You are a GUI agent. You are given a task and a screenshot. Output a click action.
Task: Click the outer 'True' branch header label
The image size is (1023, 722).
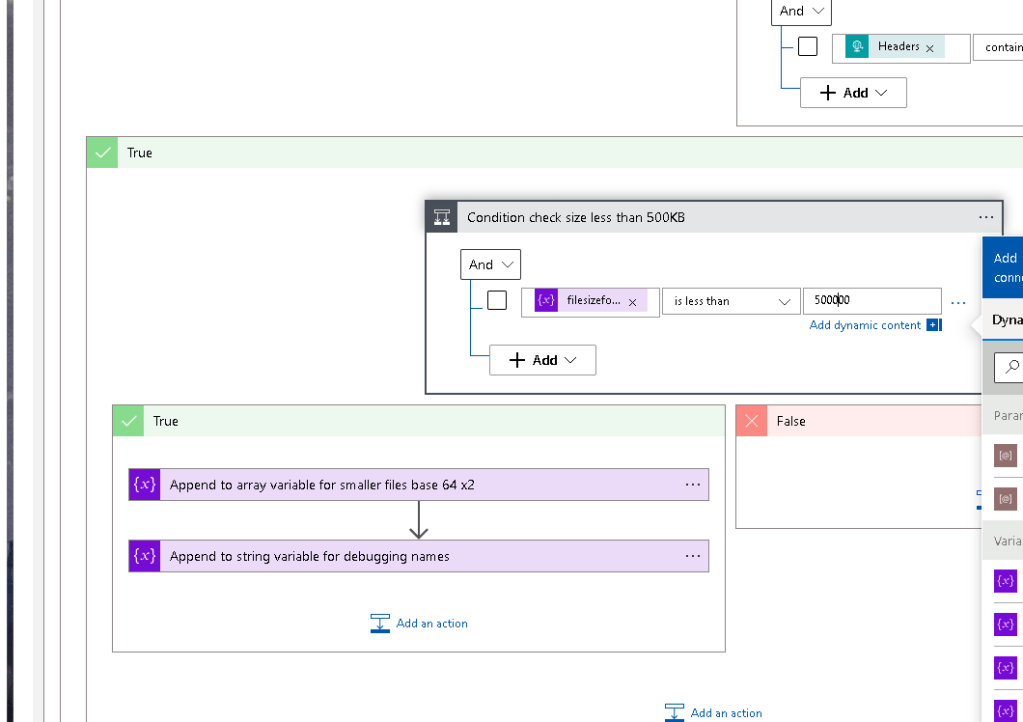(x=140, y=153)
